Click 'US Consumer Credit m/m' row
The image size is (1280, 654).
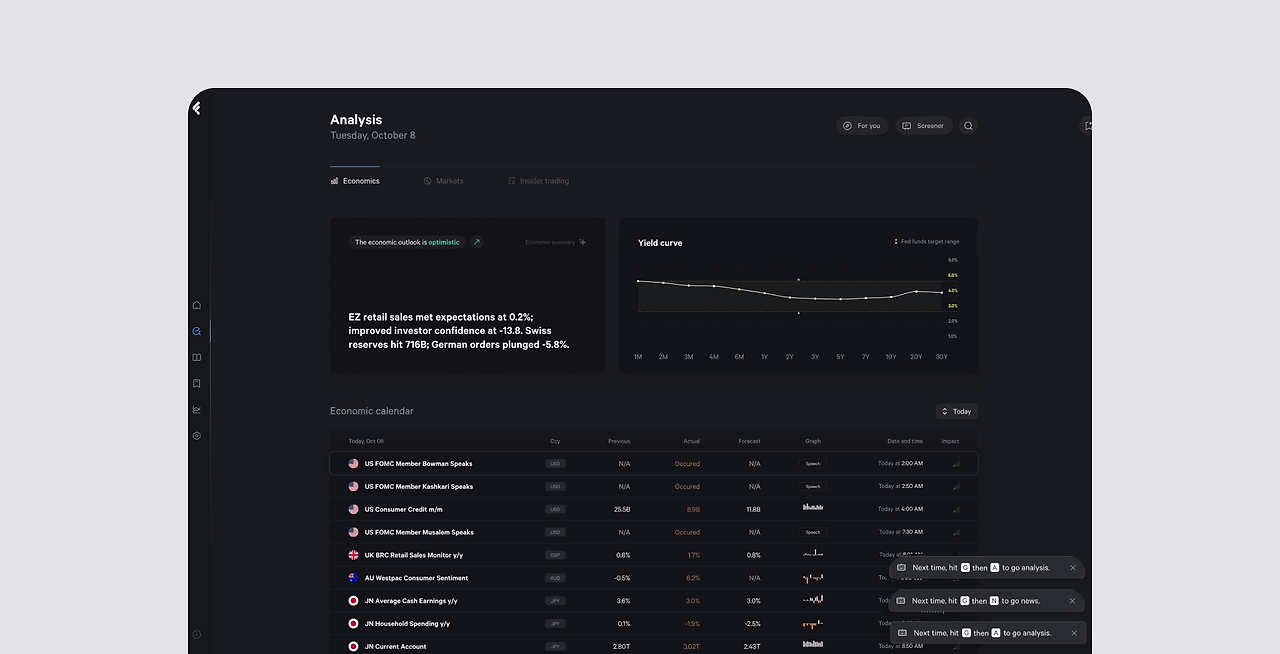tap(654, 509)
